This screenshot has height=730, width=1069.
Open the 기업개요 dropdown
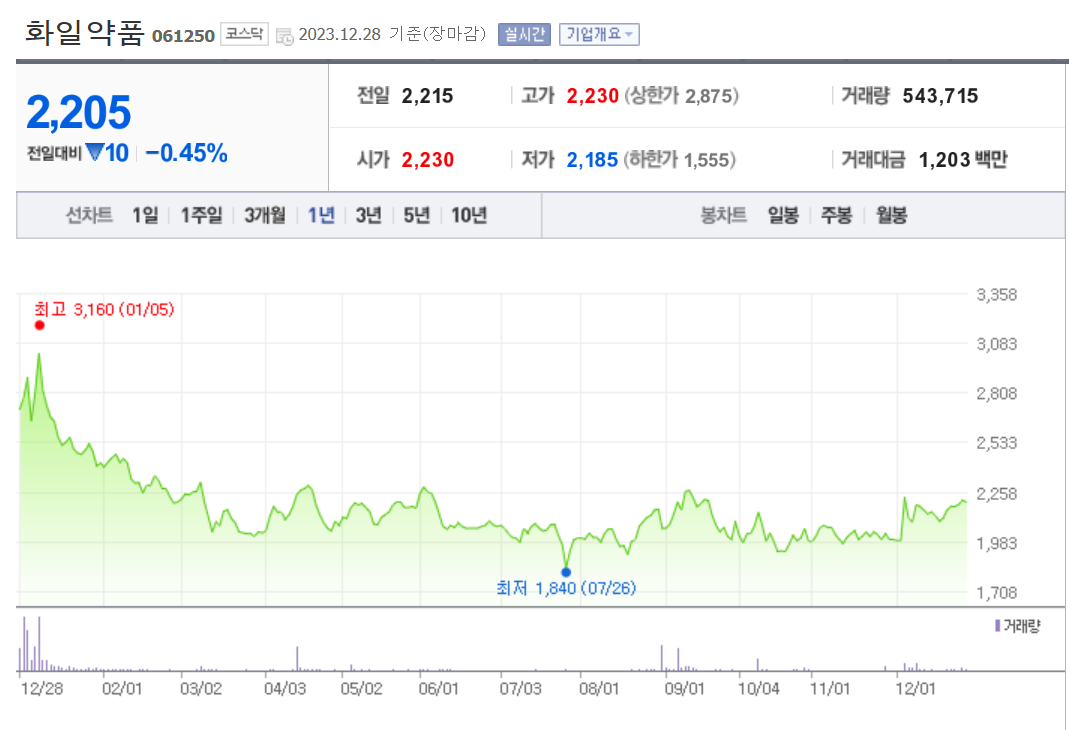(x=599, y=34)
